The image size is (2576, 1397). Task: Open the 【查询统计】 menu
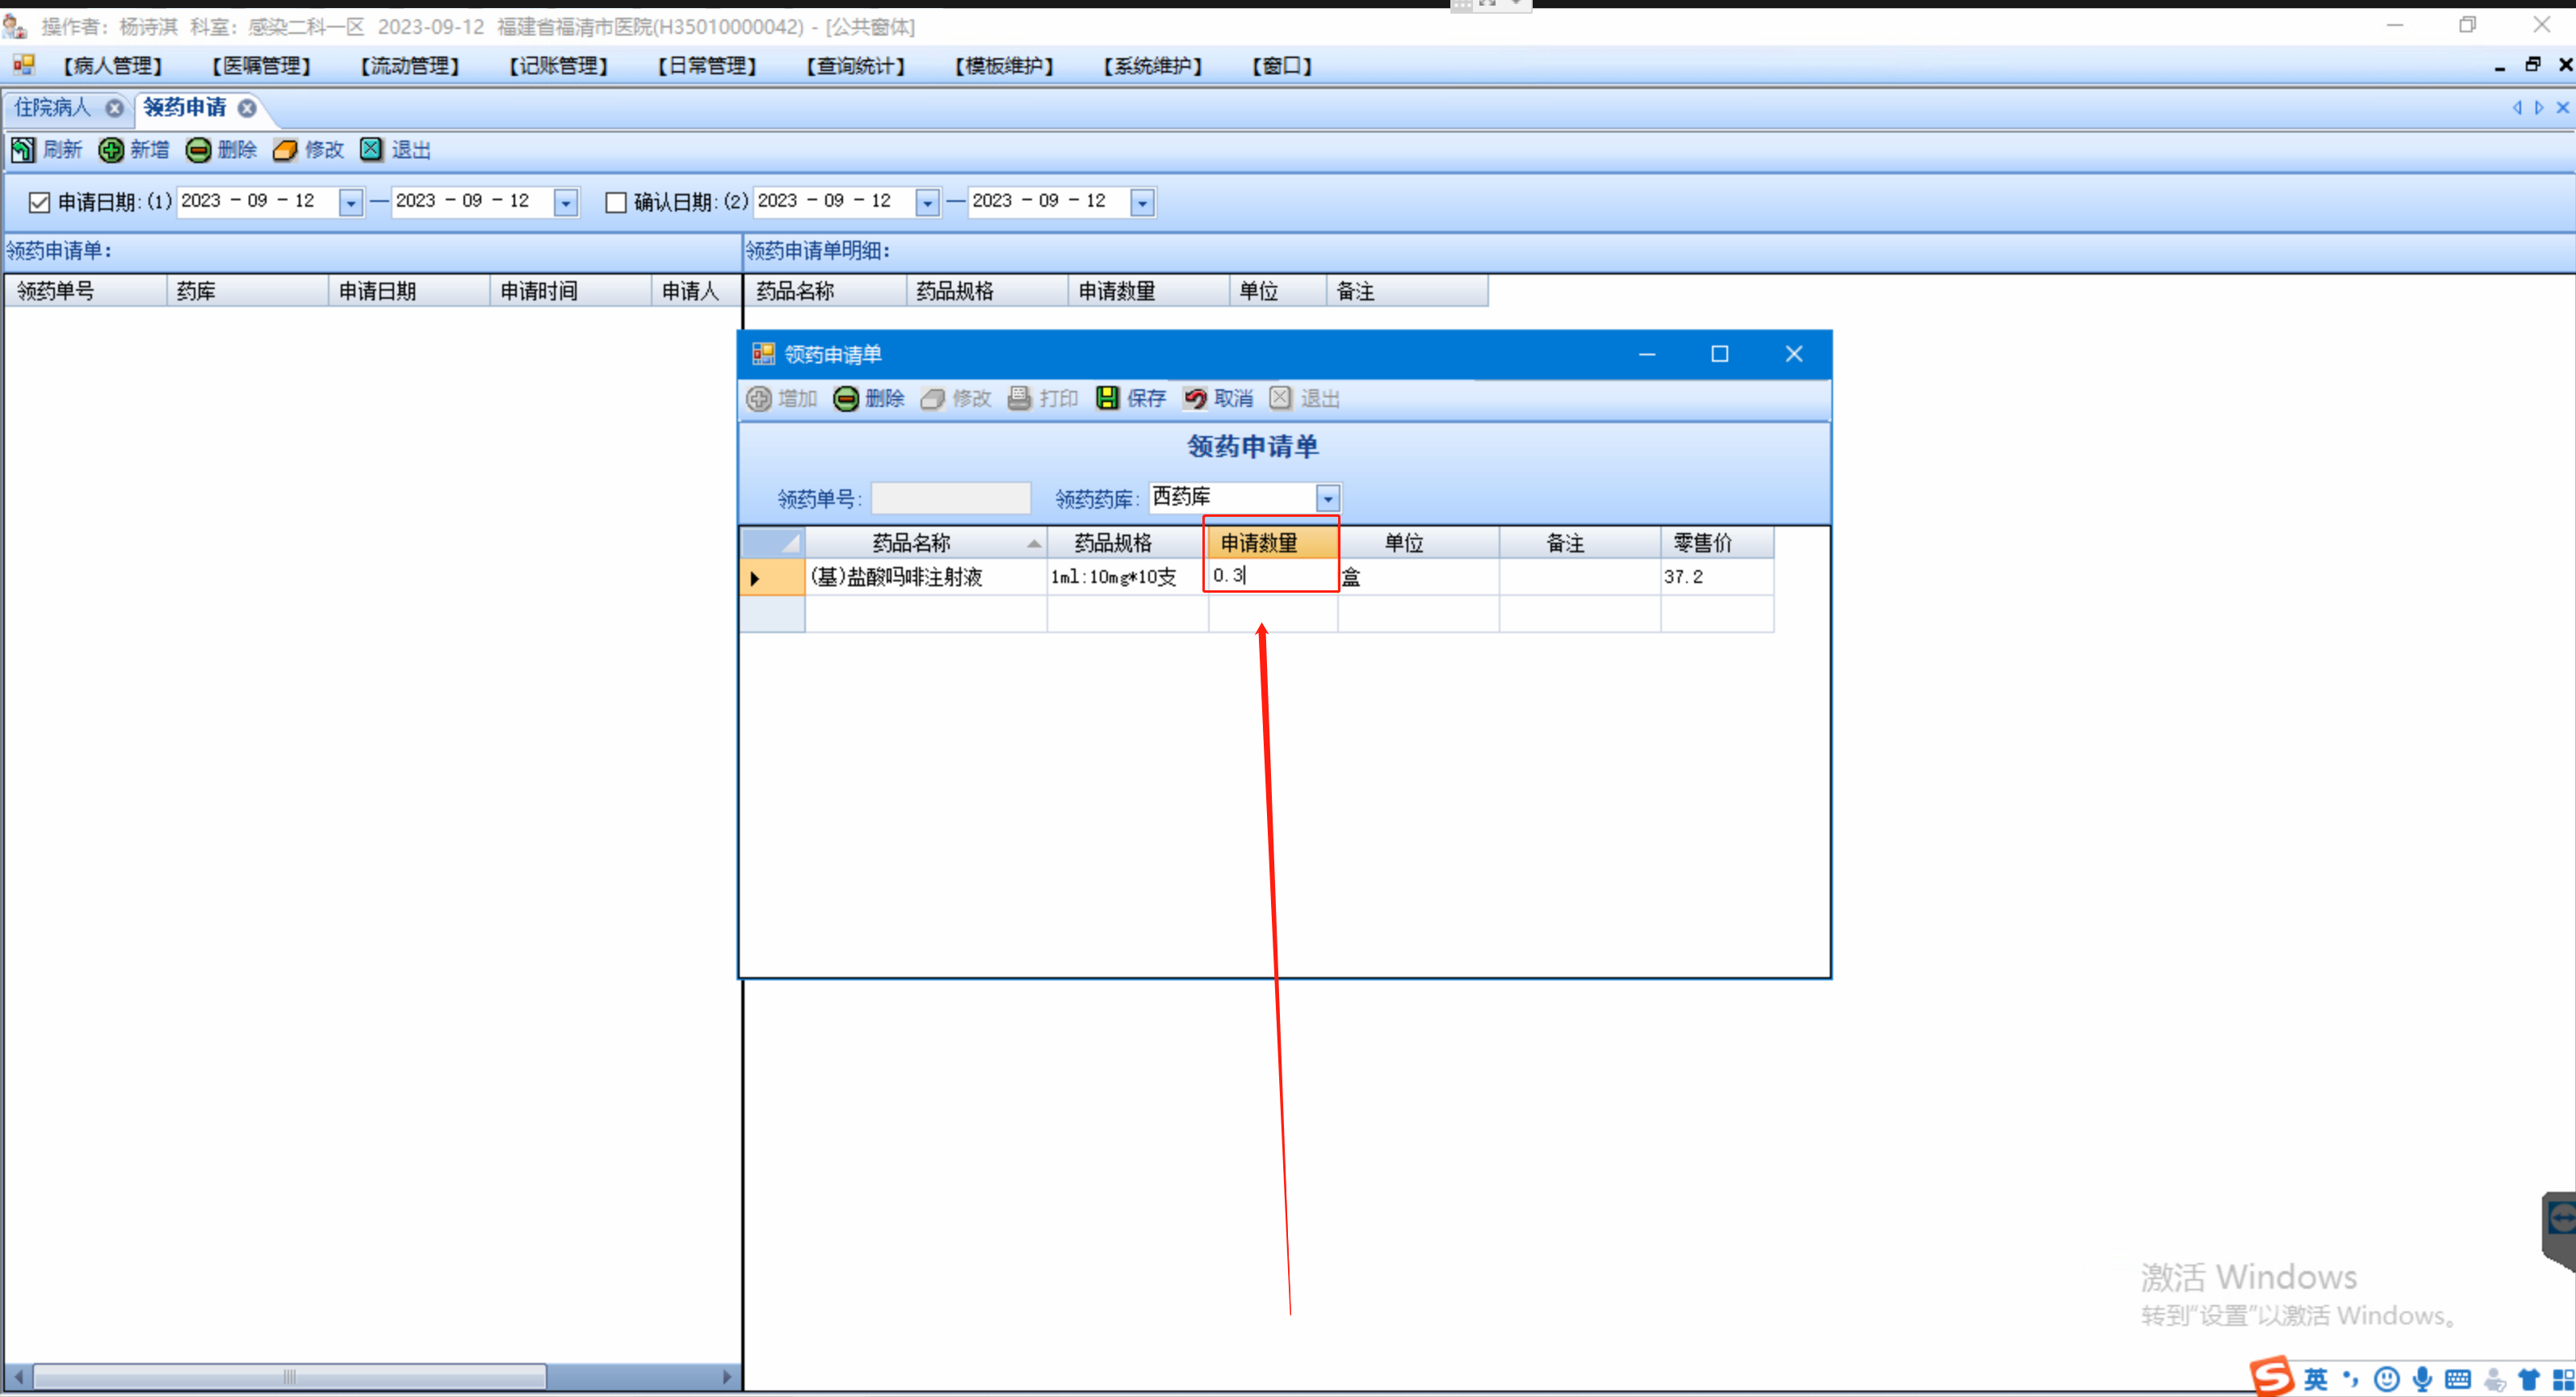point(855,66)
